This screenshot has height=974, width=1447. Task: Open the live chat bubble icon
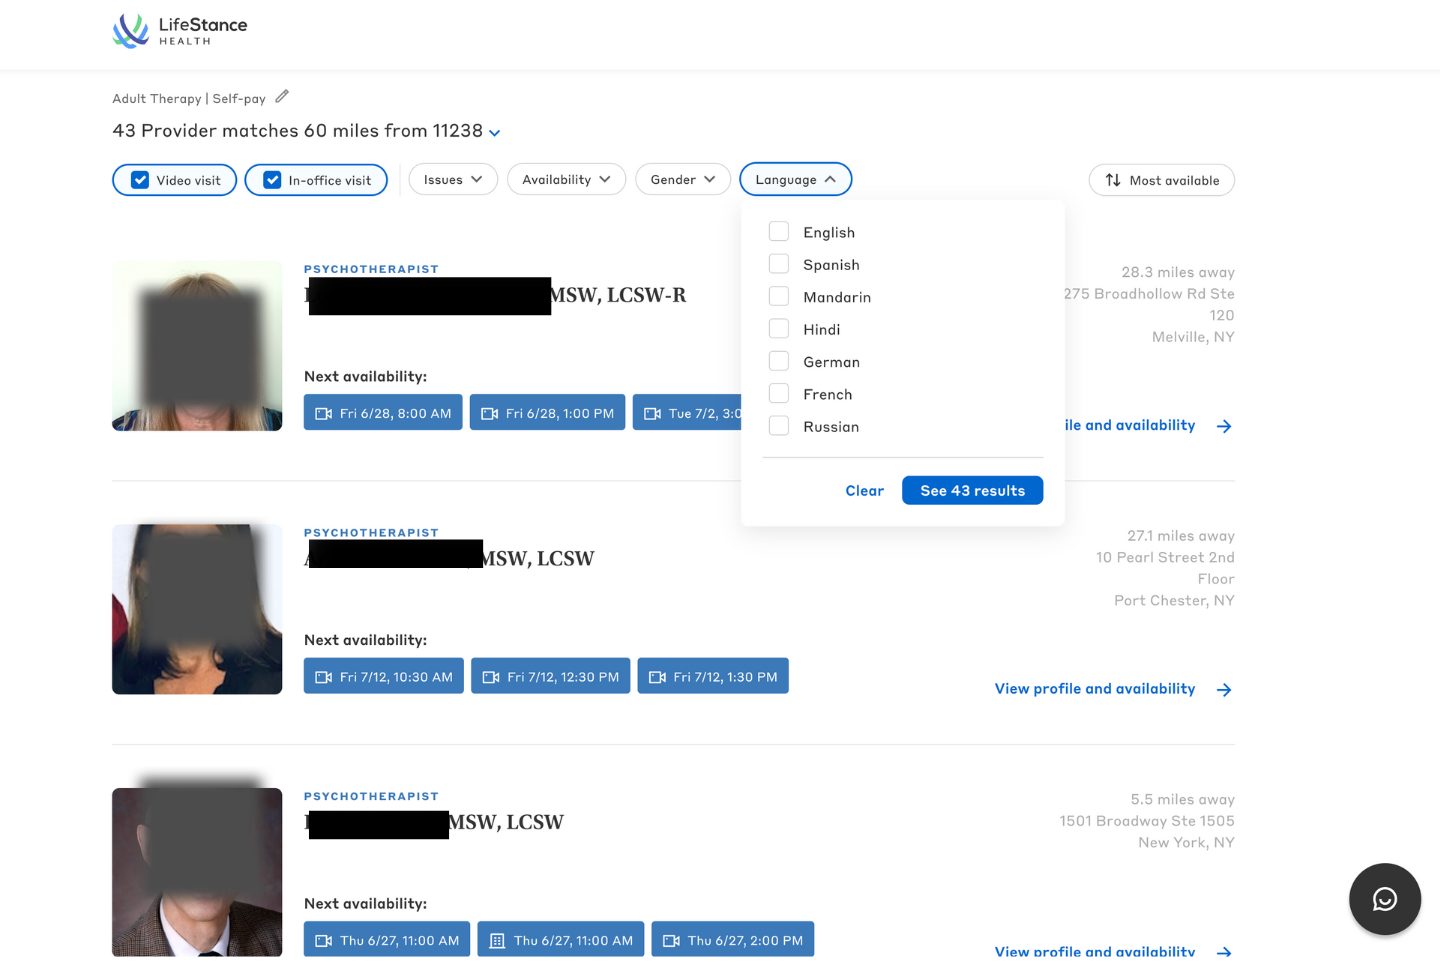[x=1384, y=899]
